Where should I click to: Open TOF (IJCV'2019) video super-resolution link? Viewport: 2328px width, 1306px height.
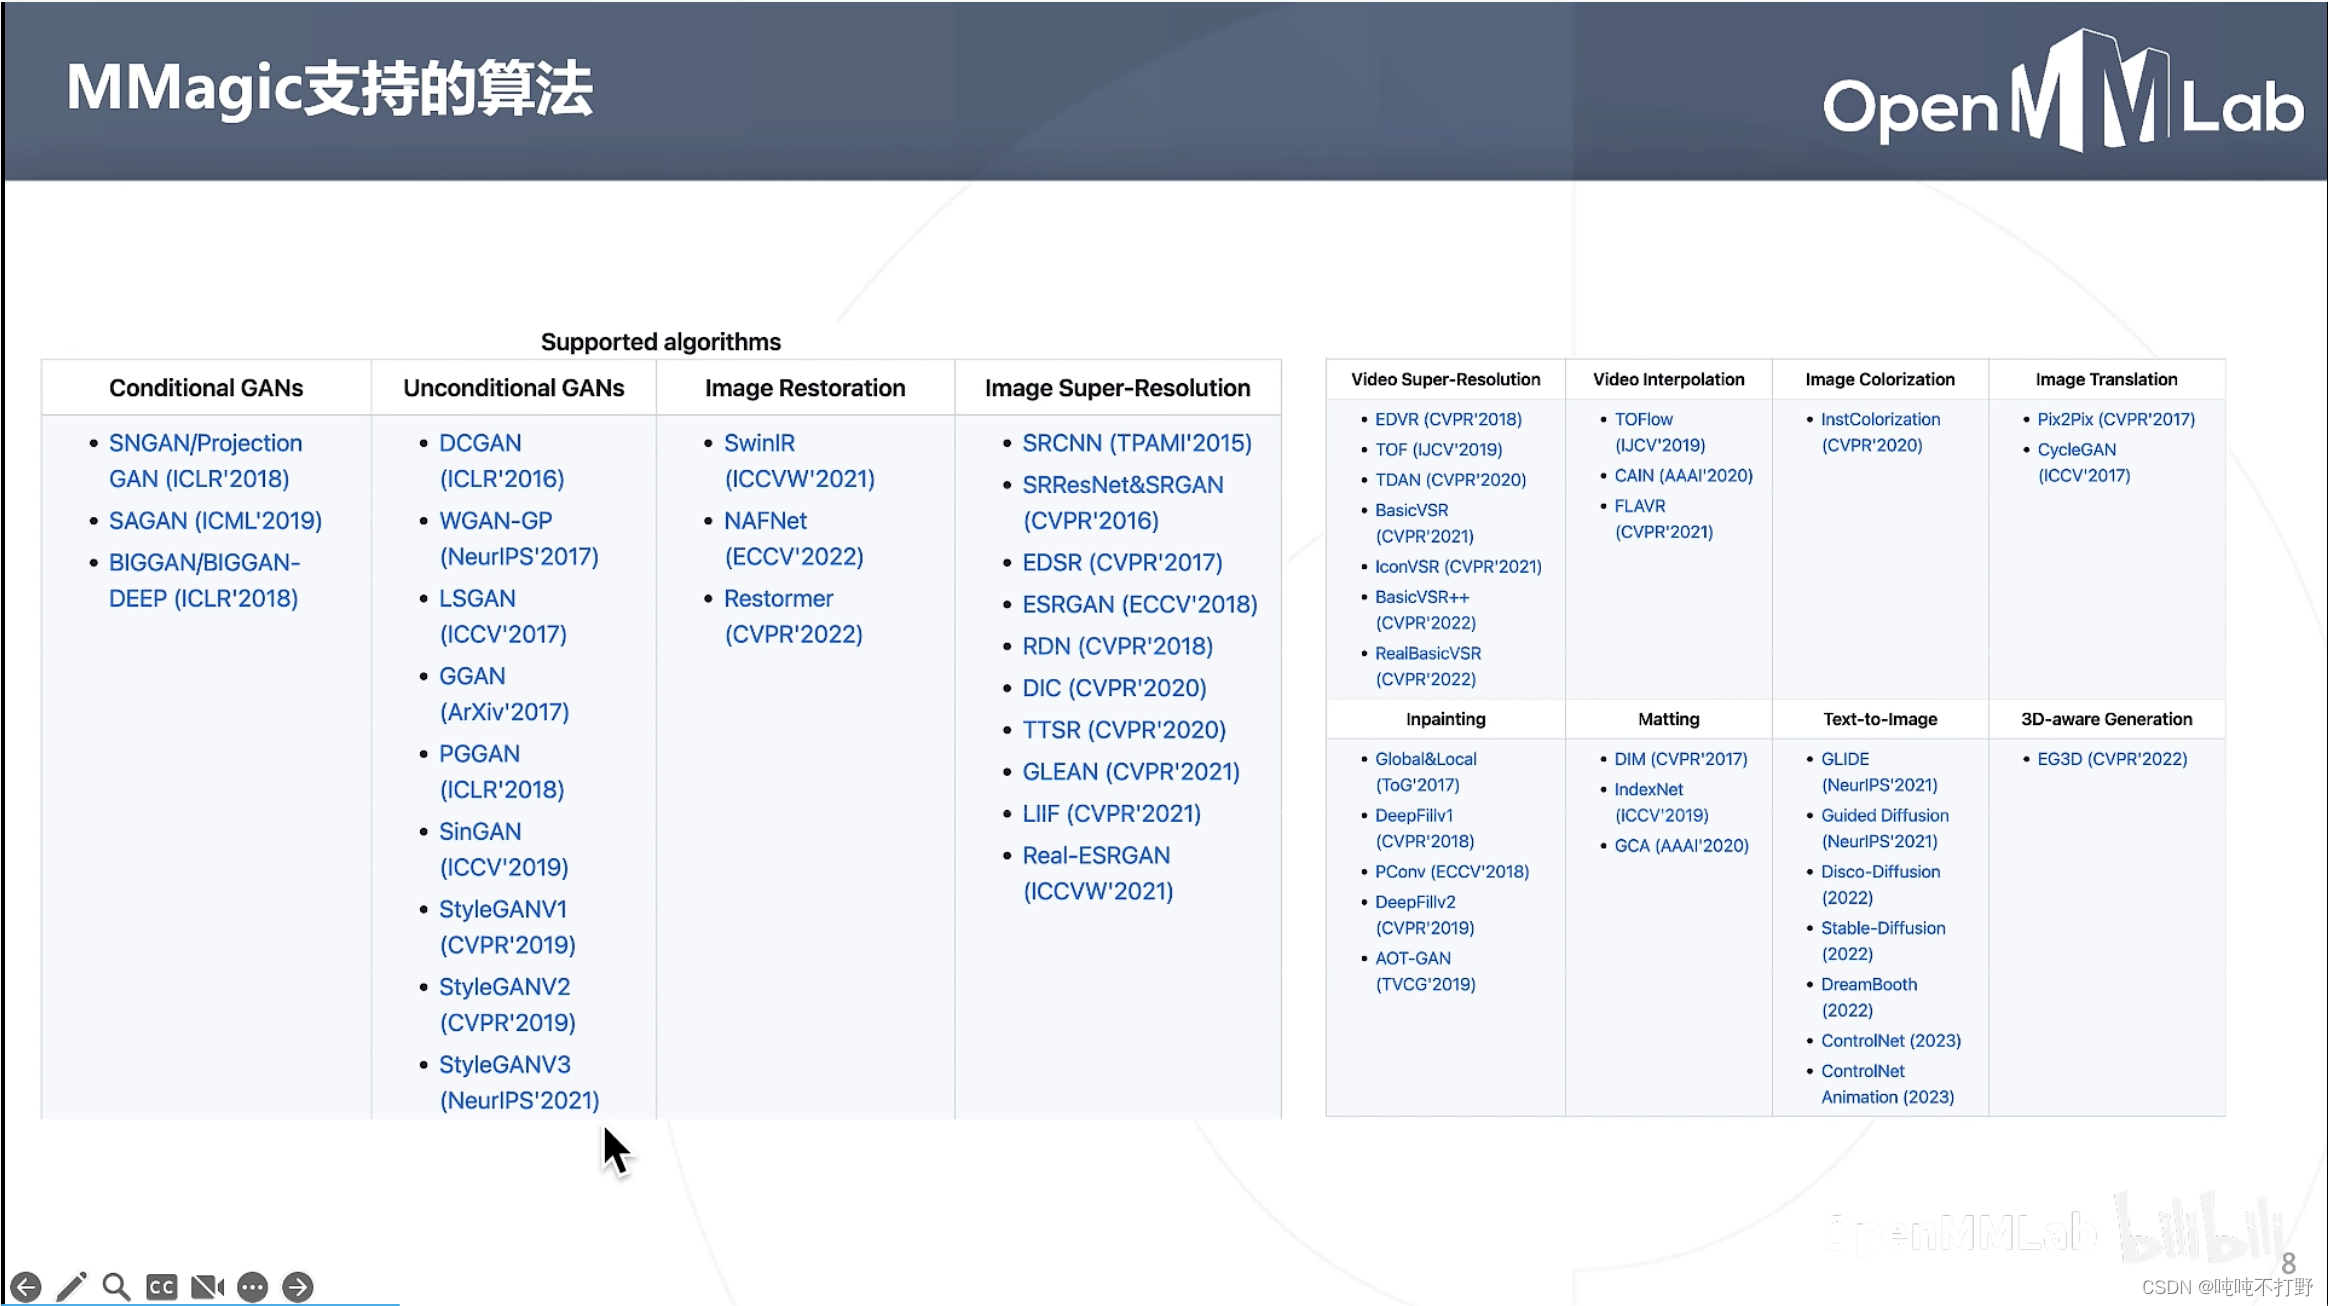coord(1438,450)
